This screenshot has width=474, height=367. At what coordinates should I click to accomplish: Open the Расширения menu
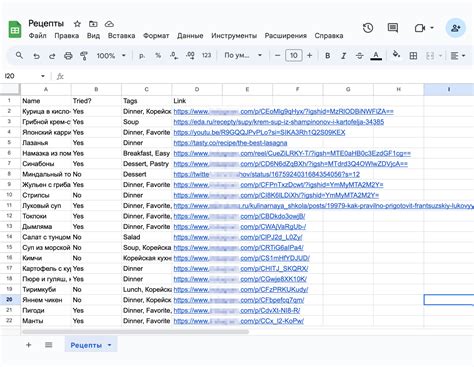[286, 36]
